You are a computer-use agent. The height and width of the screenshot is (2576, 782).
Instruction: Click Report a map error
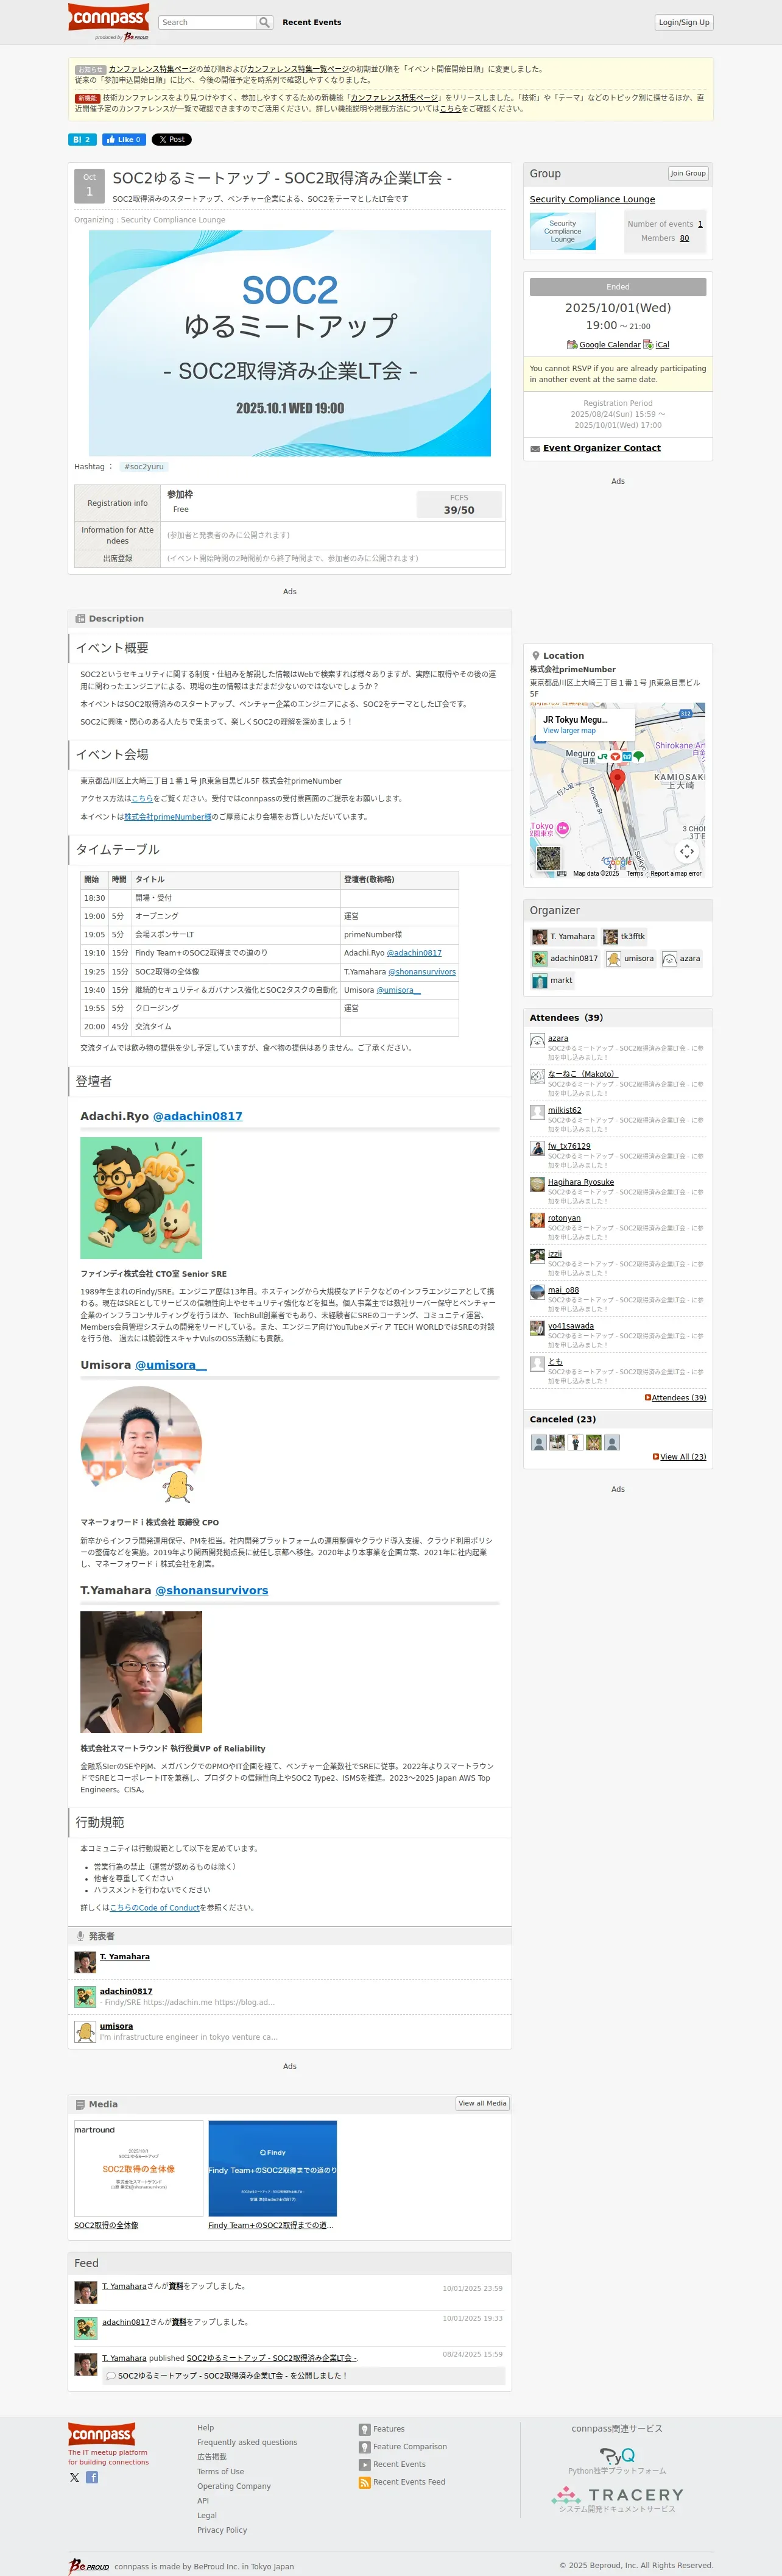pos(676,874)
